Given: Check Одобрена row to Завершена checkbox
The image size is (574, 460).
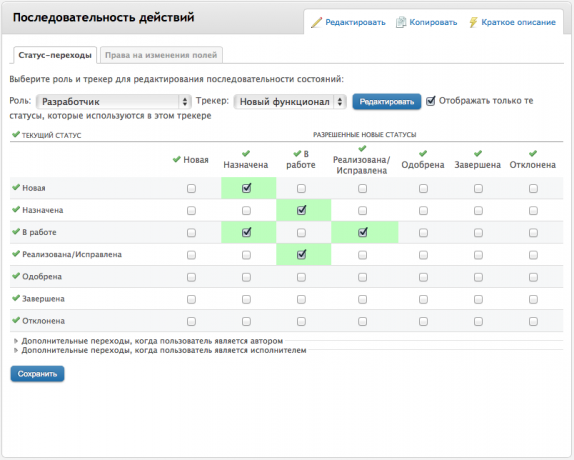Looking at the screenshot, I should click(x=478, y=277).
